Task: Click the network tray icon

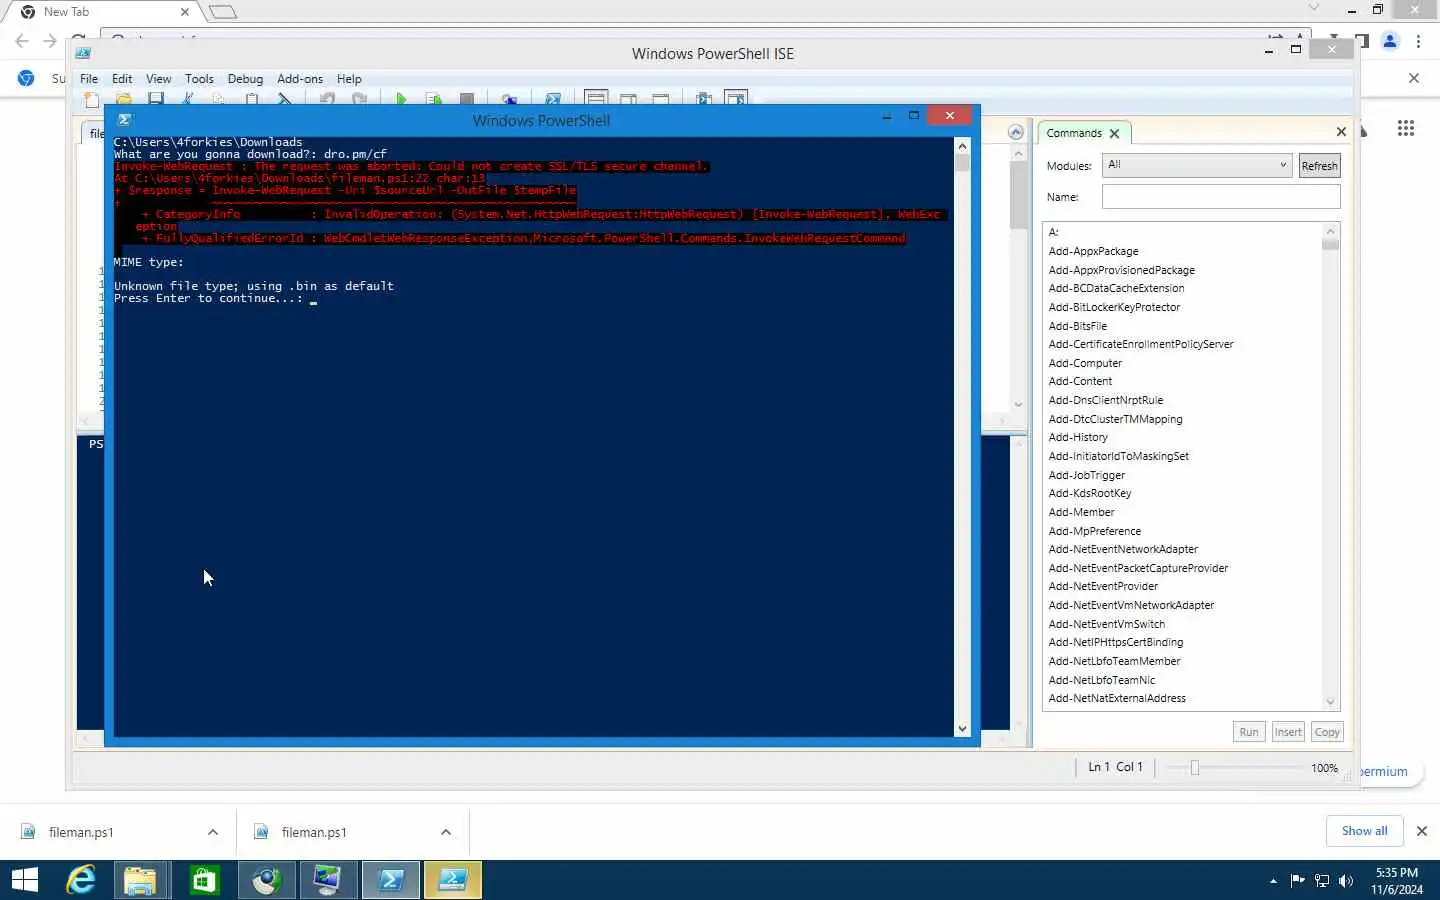Action: (1322, 881)
